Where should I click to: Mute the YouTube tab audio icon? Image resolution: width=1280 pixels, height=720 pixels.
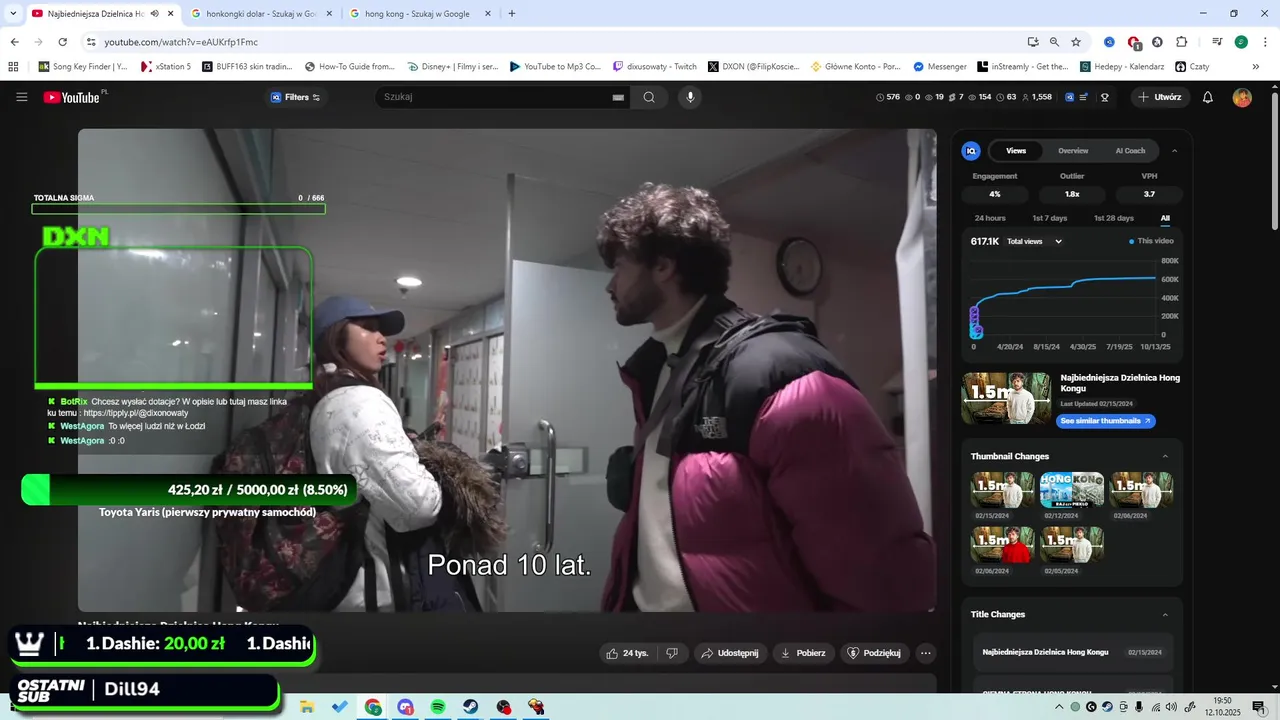[155, 14]
